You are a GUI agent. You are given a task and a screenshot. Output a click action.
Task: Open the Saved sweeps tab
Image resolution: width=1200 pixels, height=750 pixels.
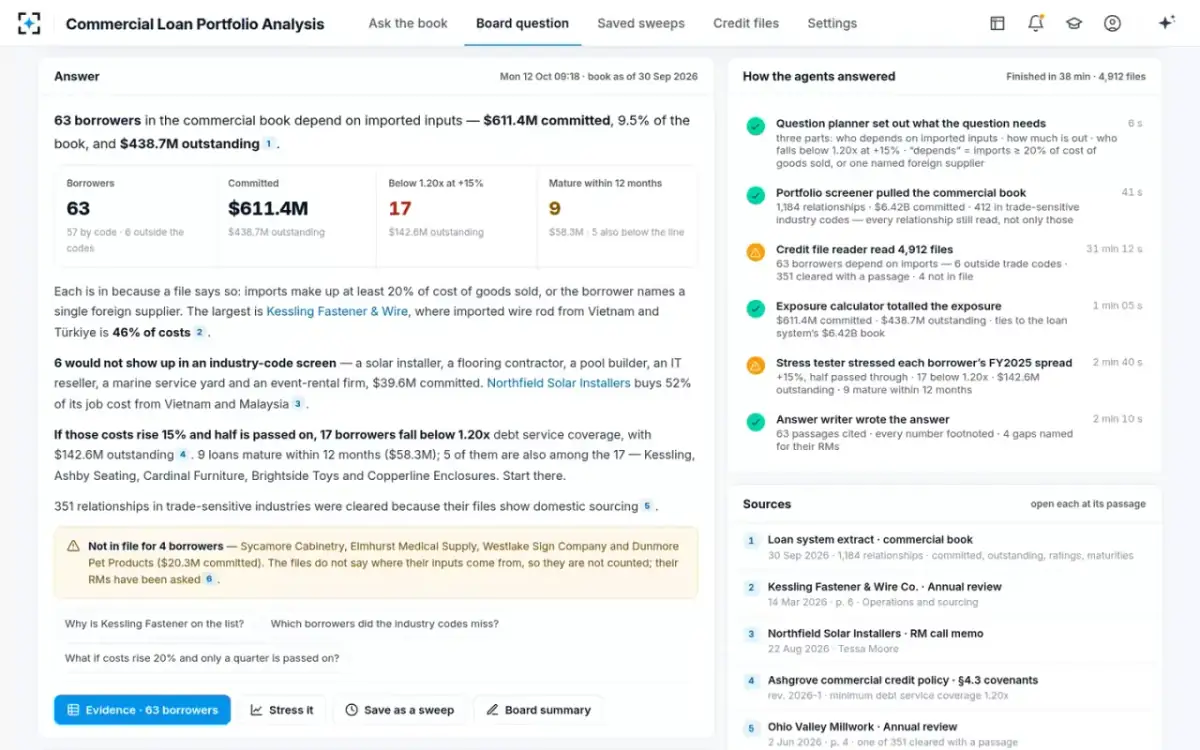point(641,23)
